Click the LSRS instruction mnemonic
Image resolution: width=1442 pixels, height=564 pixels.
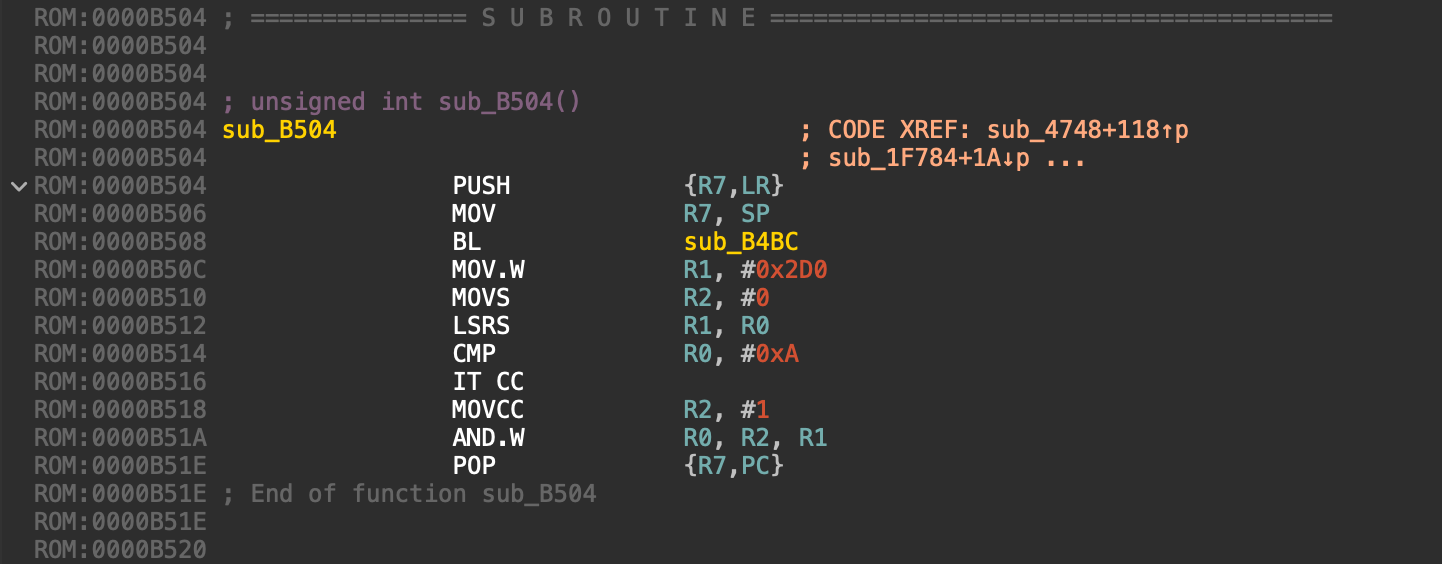pos(481,326)
